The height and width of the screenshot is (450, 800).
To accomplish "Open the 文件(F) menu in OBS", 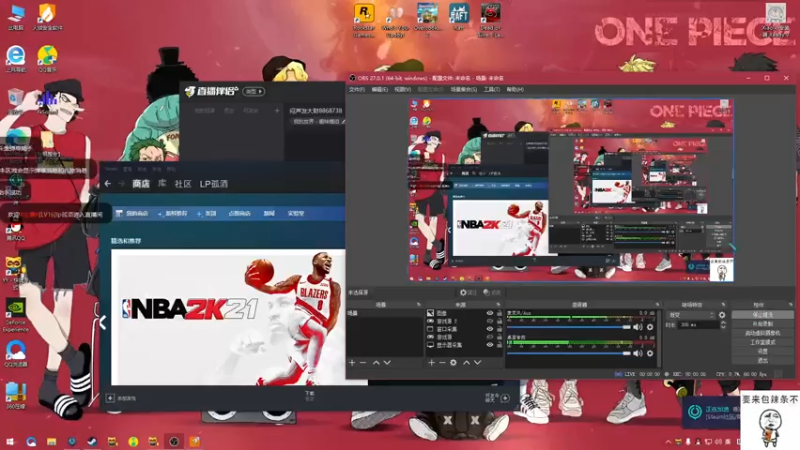I will [x=357, y=89].
